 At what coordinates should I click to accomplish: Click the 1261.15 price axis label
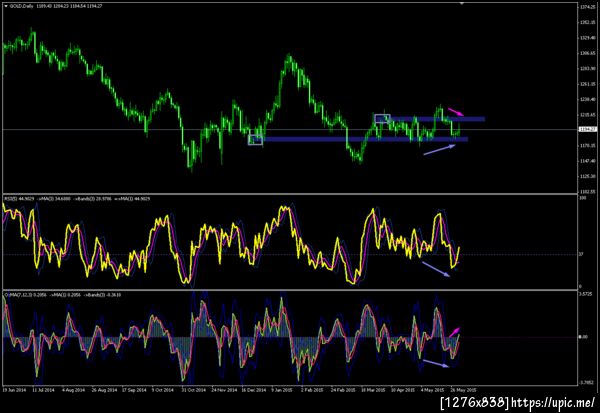click(x=588, y=84)
